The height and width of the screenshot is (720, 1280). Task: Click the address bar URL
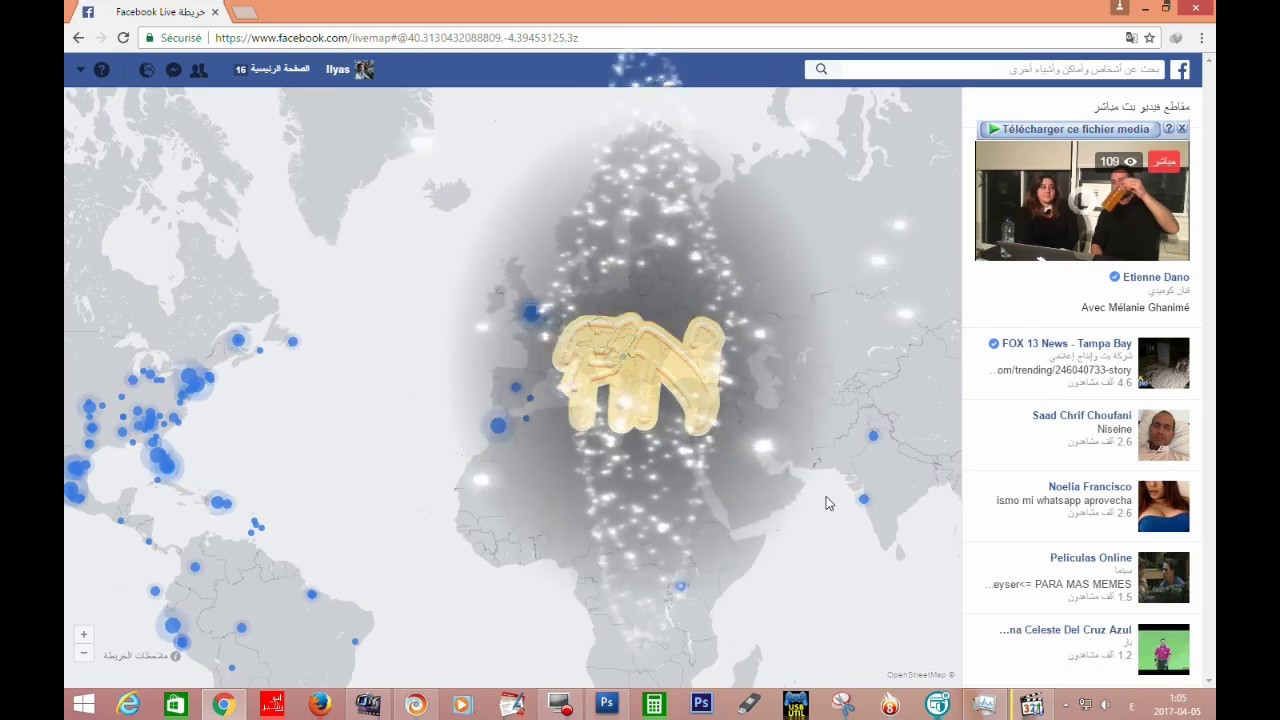coord(396,38)
